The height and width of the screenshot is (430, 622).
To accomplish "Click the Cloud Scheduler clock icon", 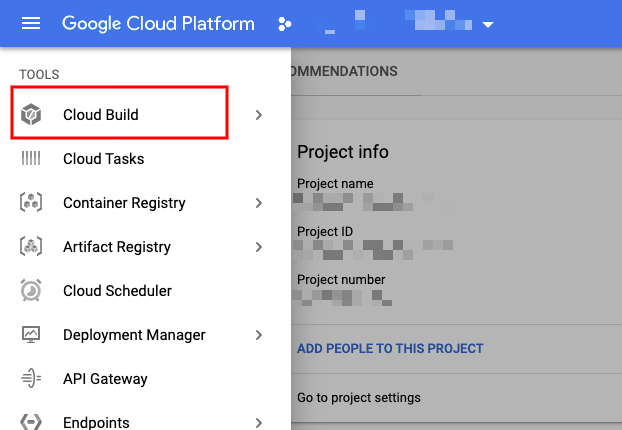I will (x=31, y=291).
